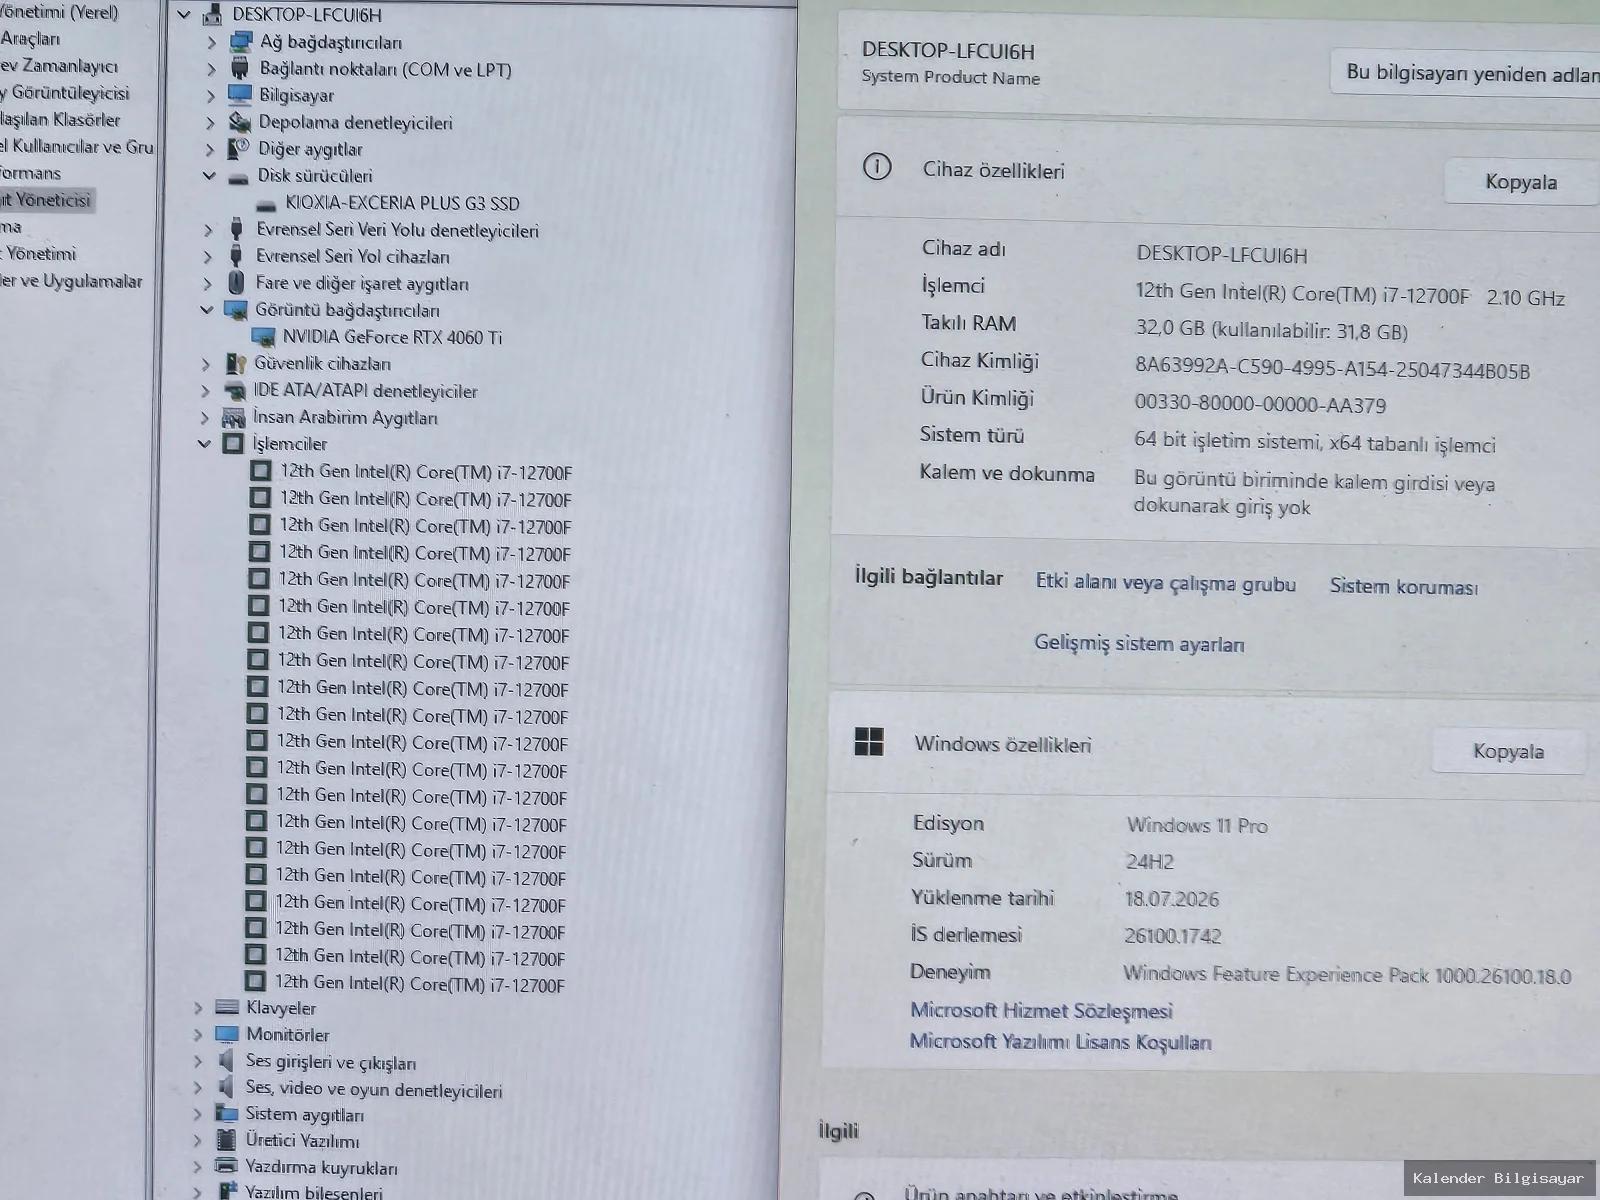Click the Diğer aygıtlar unknown device icon
This screenshot has height=1200, width=1600.
tap(238, 149)
